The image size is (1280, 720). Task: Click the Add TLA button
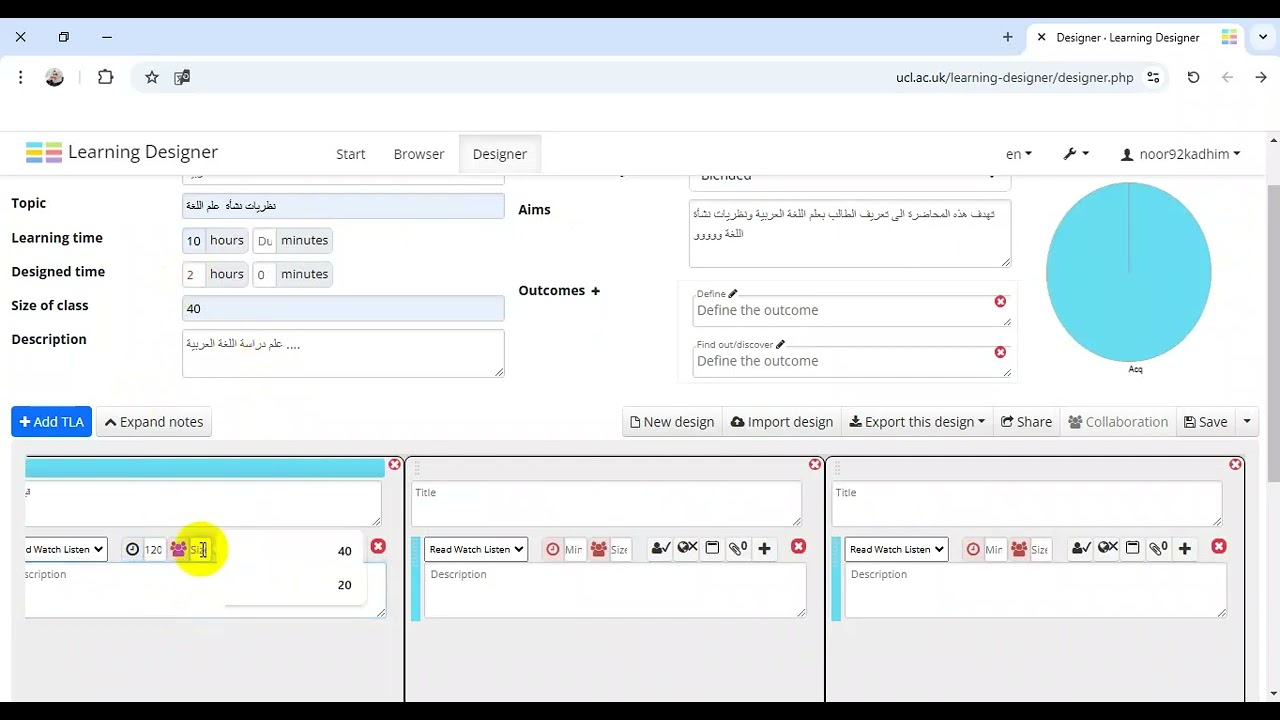52,422
